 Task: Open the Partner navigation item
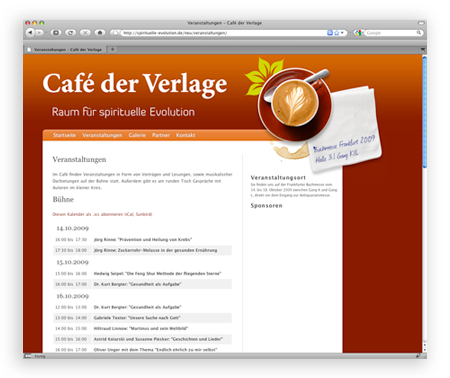161,135
